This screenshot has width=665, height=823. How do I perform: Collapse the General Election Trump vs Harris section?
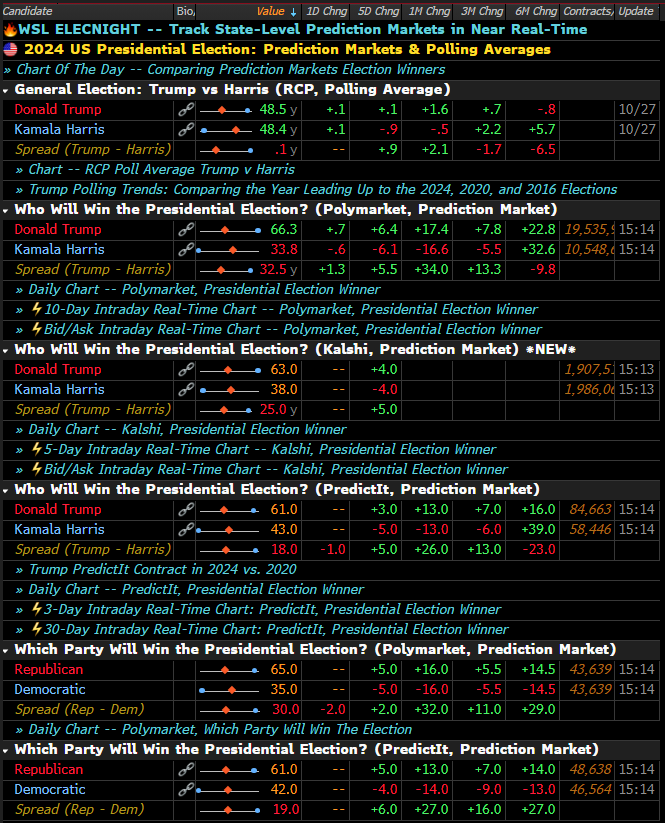point(7,90)
